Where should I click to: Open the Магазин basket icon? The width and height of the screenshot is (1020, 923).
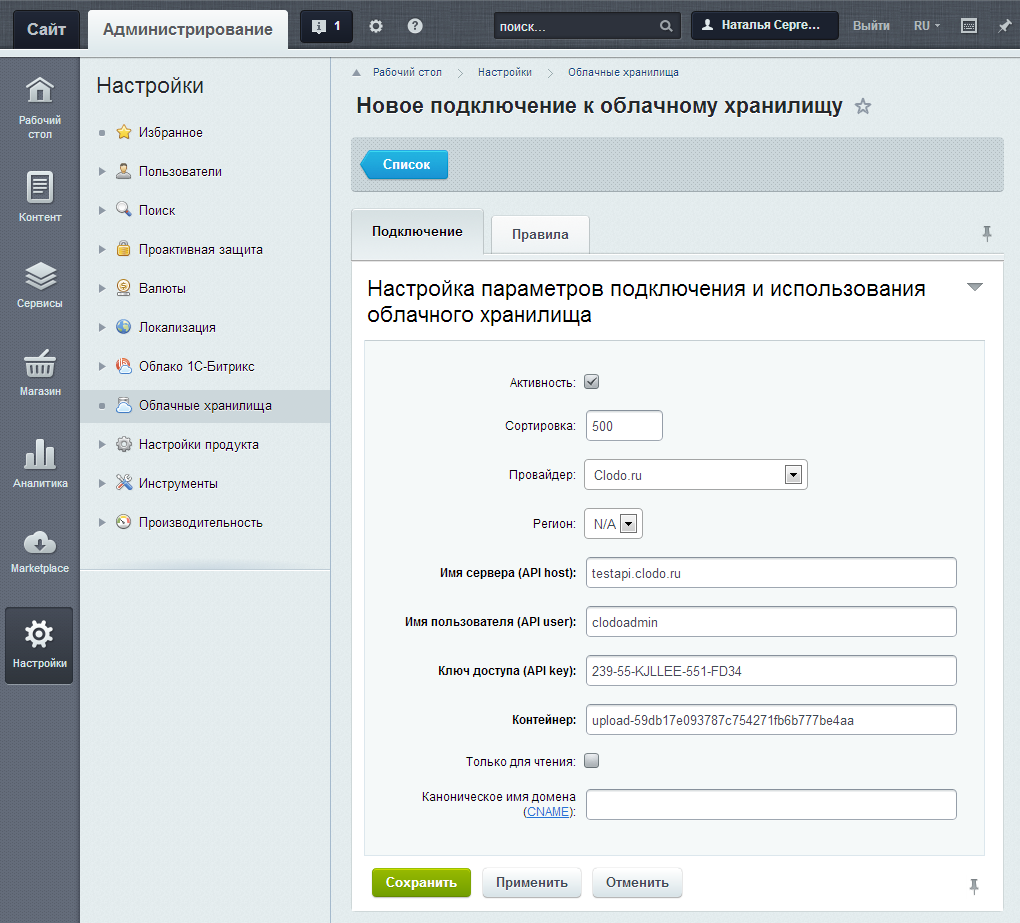[x=40, y=365]
